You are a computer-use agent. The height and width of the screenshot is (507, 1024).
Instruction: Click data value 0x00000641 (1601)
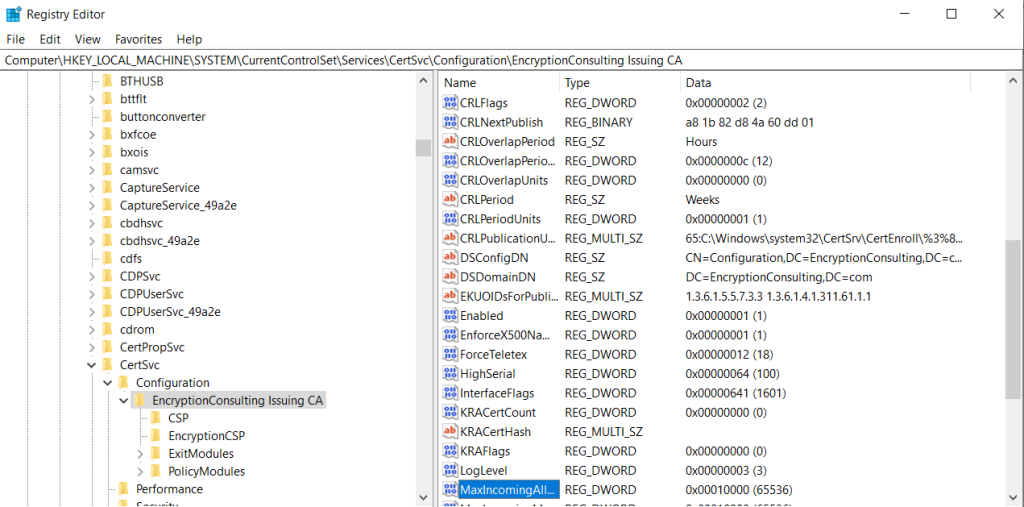pos(735,393)
